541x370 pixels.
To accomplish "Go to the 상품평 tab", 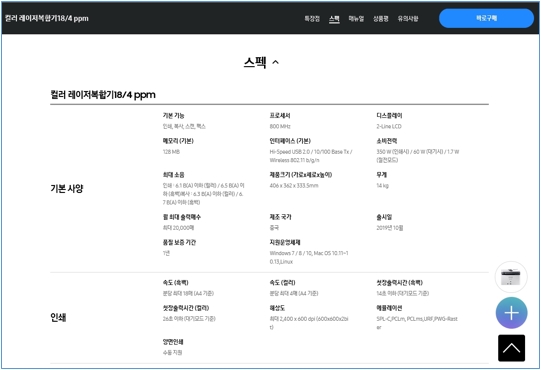I will tap(381, 19).
